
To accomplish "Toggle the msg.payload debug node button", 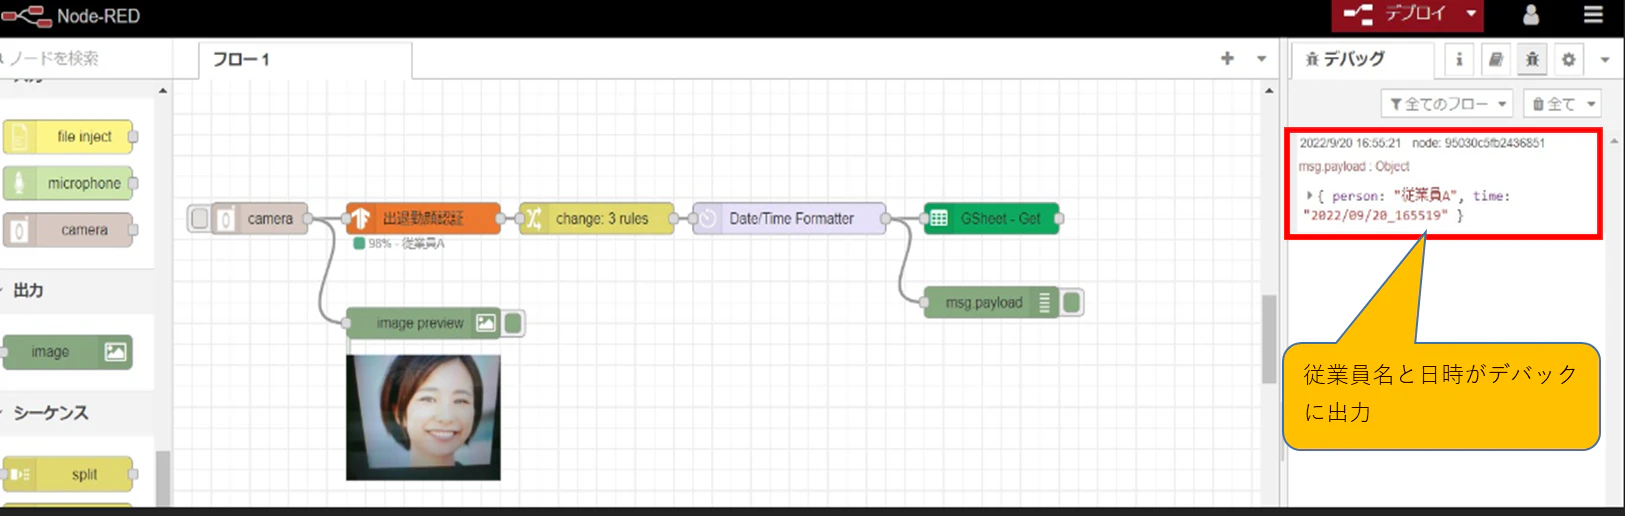I will point(1071,302).
